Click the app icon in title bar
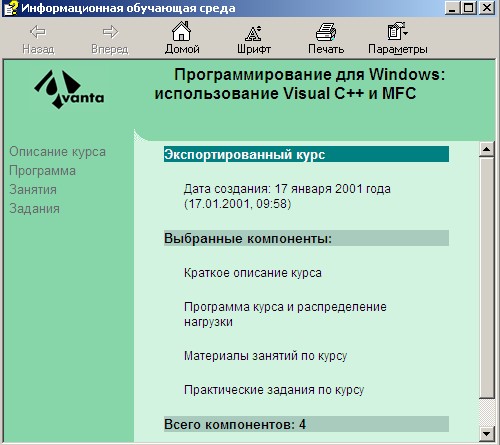This screenshot has height=445, width=500. (11, 8)
